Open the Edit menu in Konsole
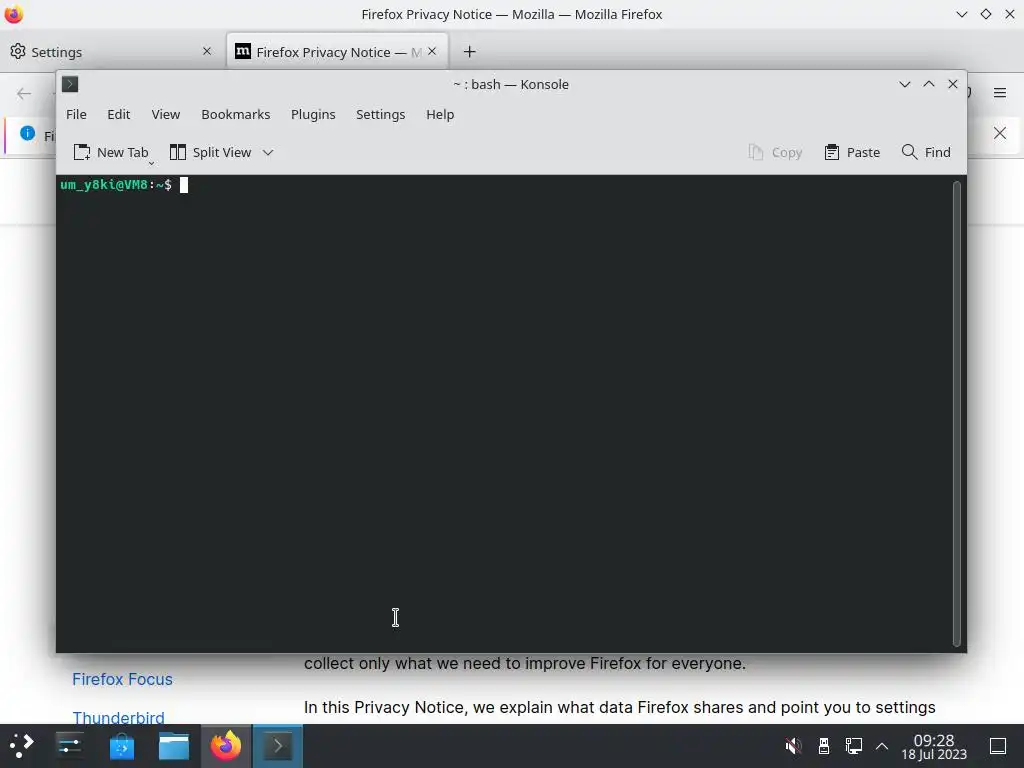The width and height of the screenshot is (1024, 768). click(x=118, y=114)
